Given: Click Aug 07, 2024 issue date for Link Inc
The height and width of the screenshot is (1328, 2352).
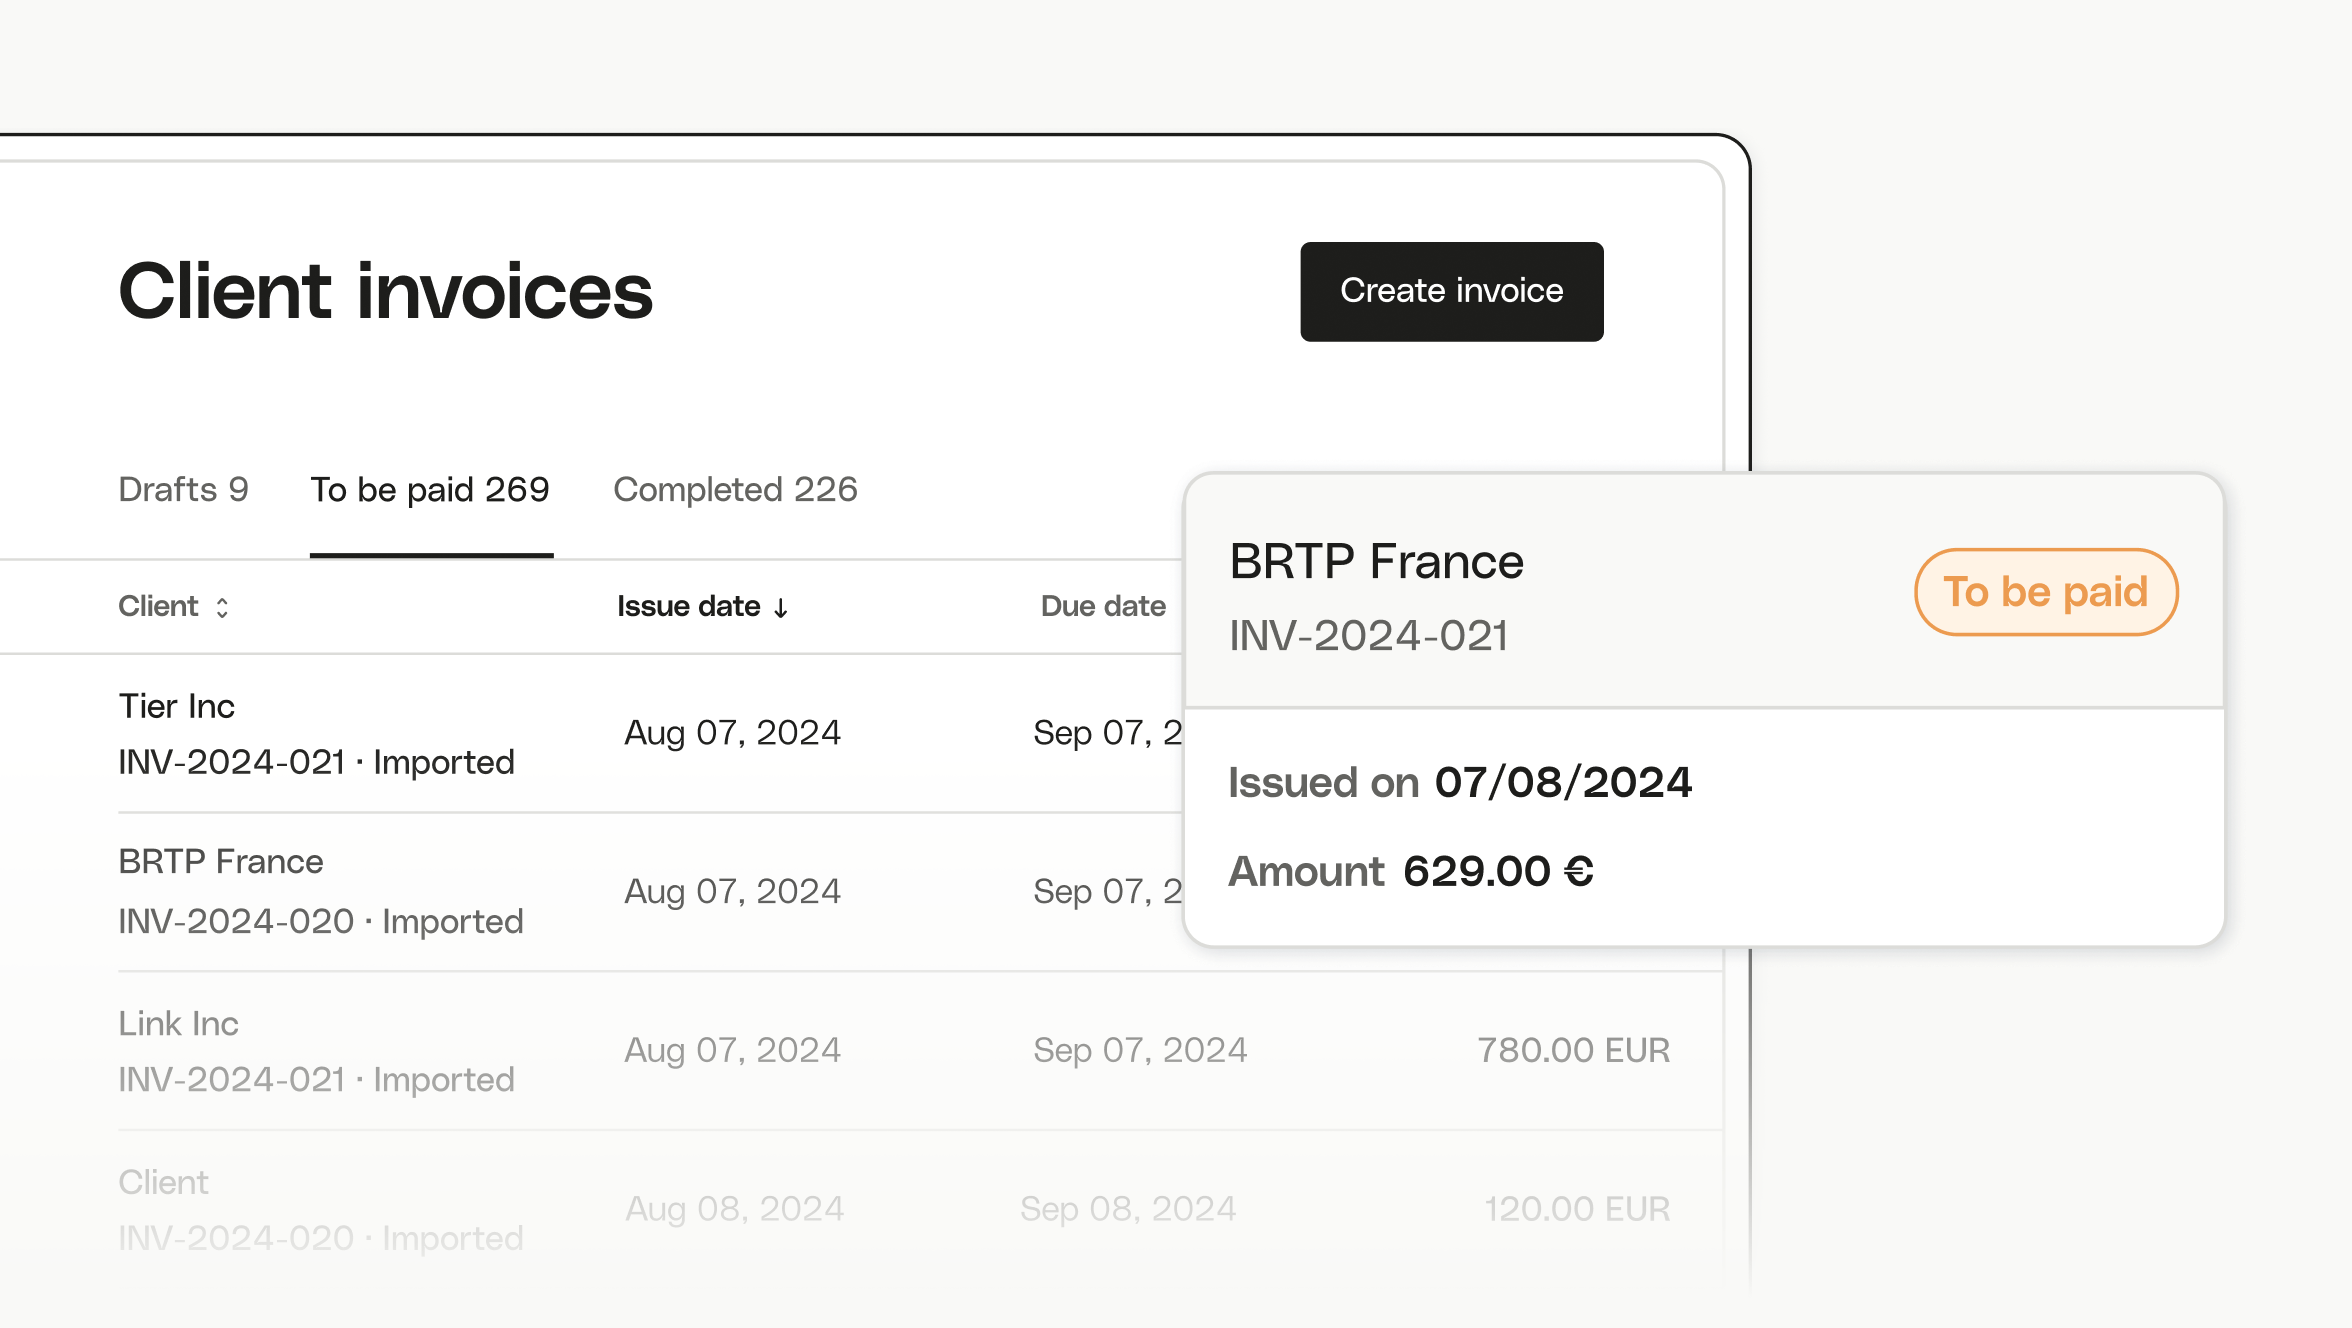Looking at the screenshot, I should [733, 1050].
